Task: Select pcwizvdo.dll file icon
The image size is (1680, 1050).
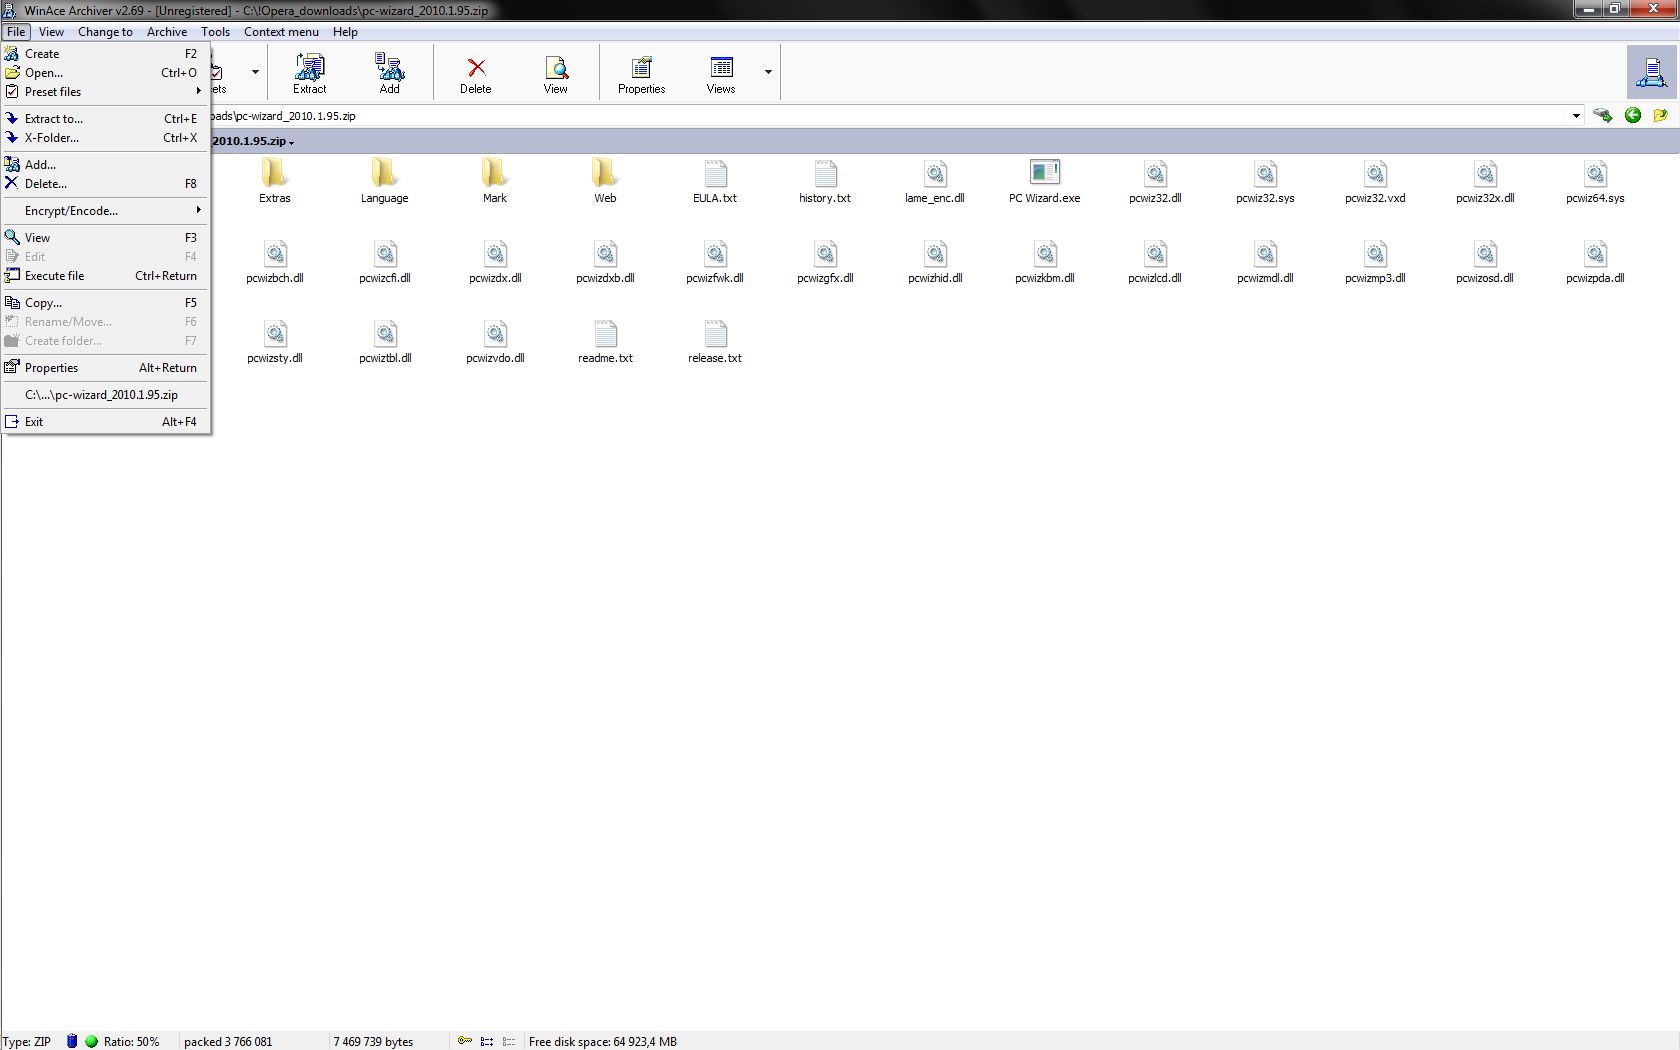Action: click(495, 332)
